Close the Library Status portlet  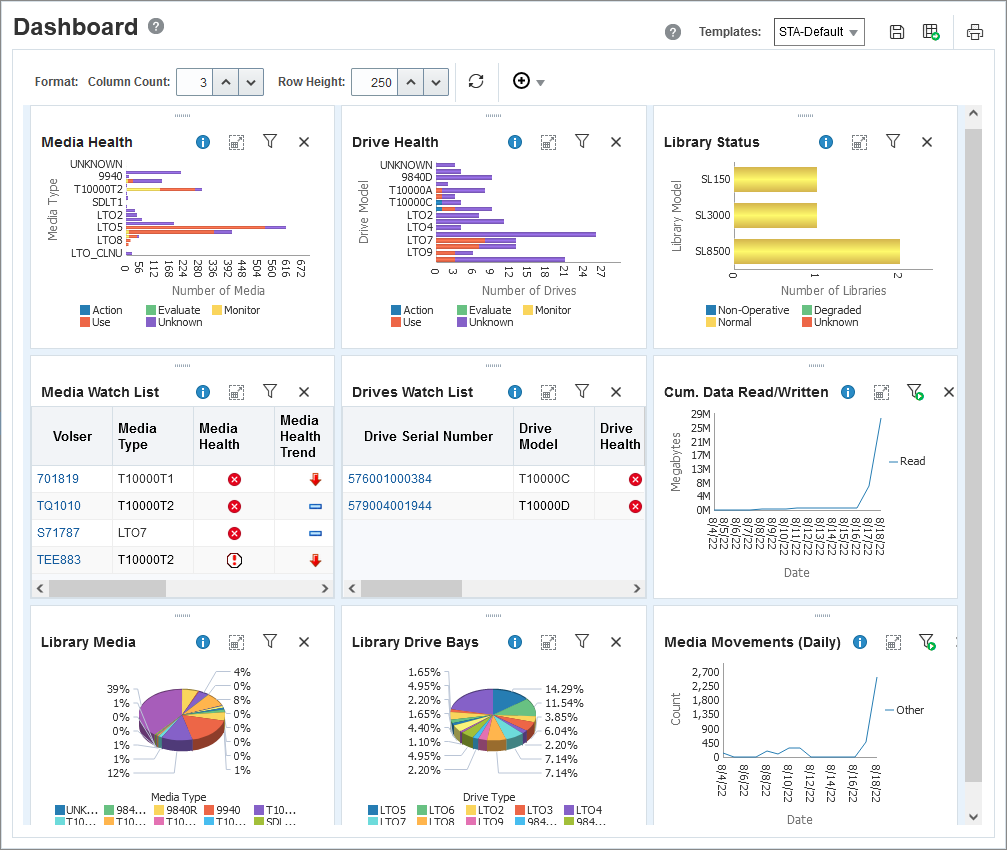coord(927,142)
